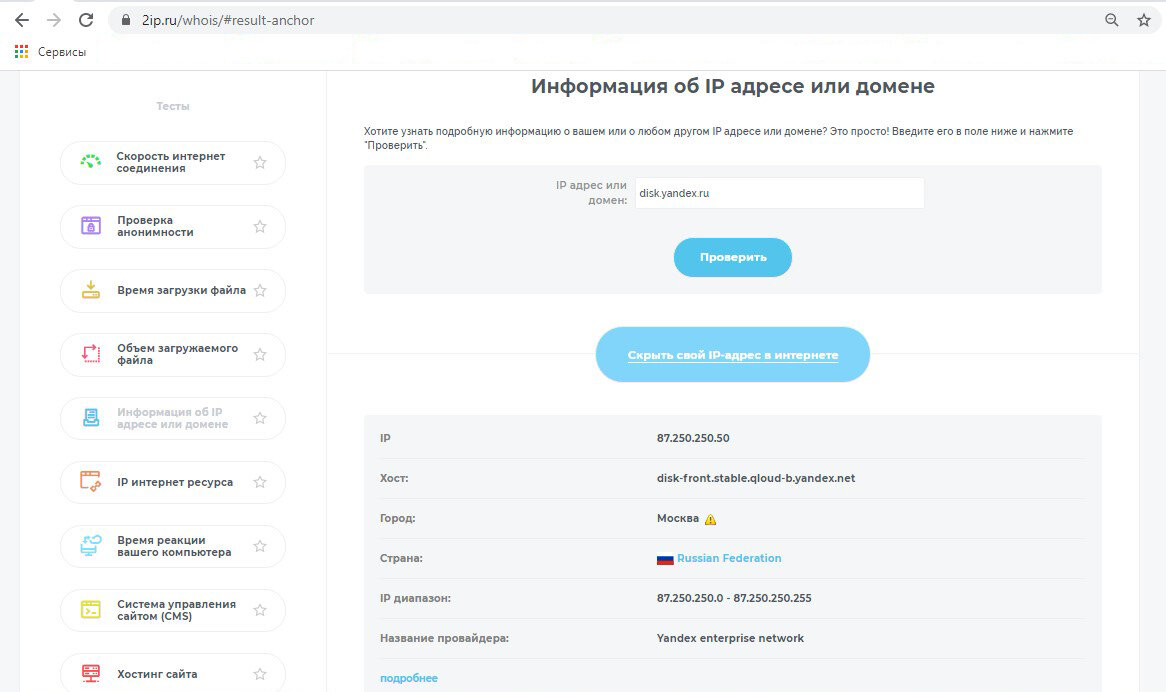Click the IP диапазон label
Screen dimensions: 1166x692
[415, 598]
